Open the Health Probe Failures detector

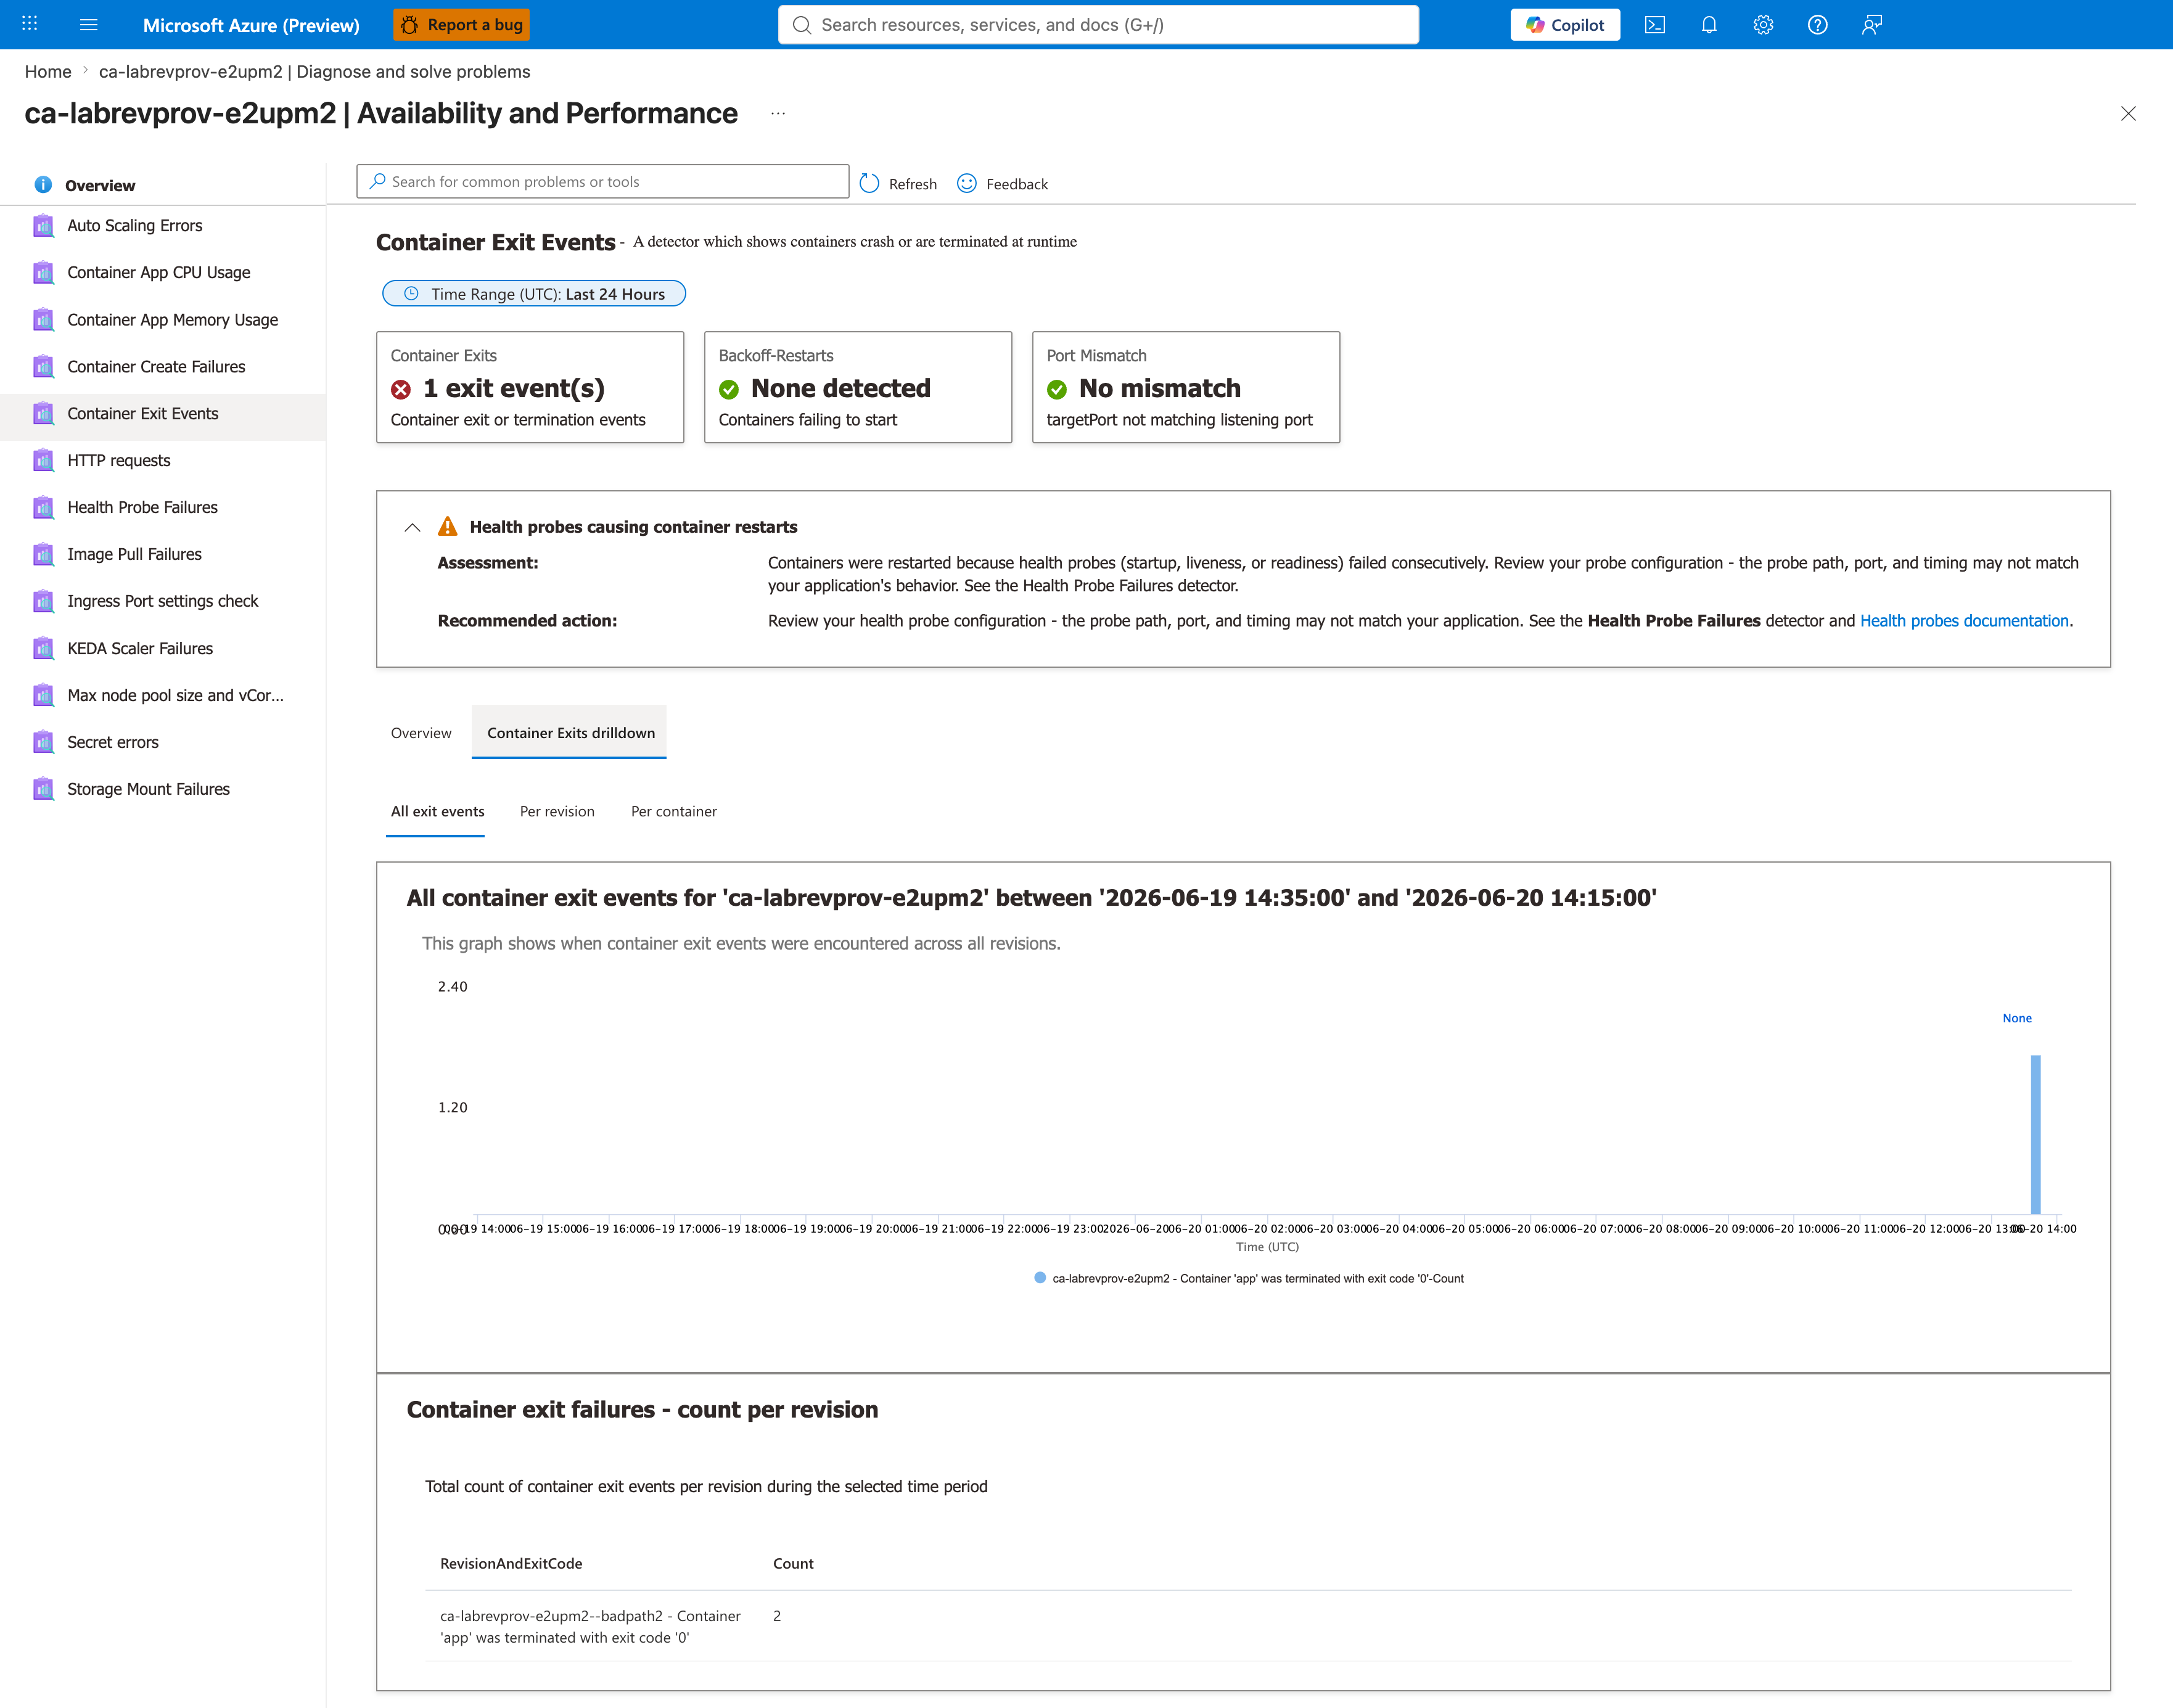tap(142, 507)
